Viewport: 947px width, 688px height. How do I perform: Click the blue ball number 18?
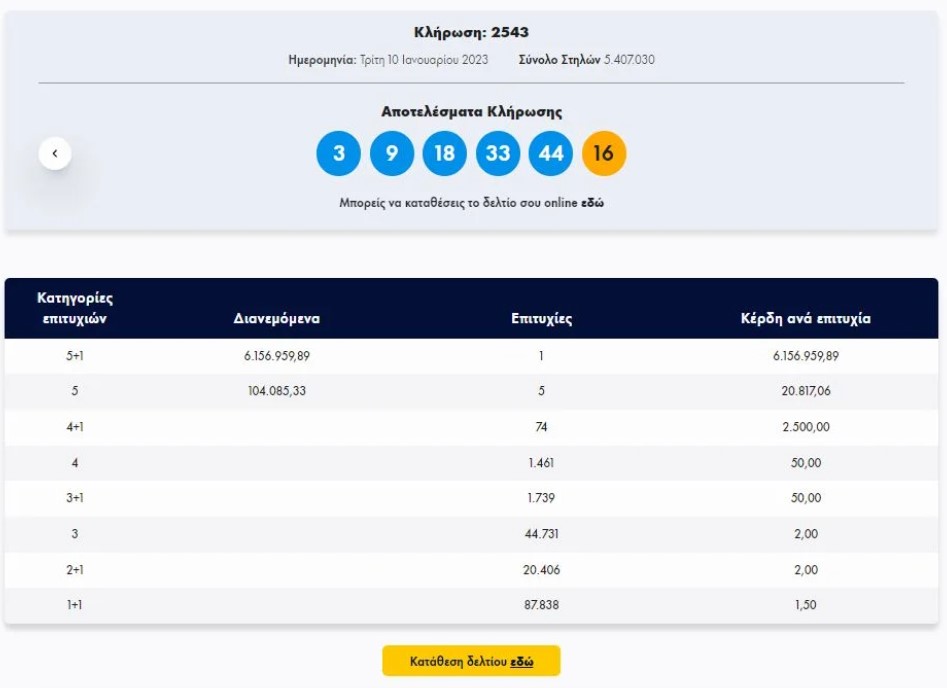coord(444,153)
